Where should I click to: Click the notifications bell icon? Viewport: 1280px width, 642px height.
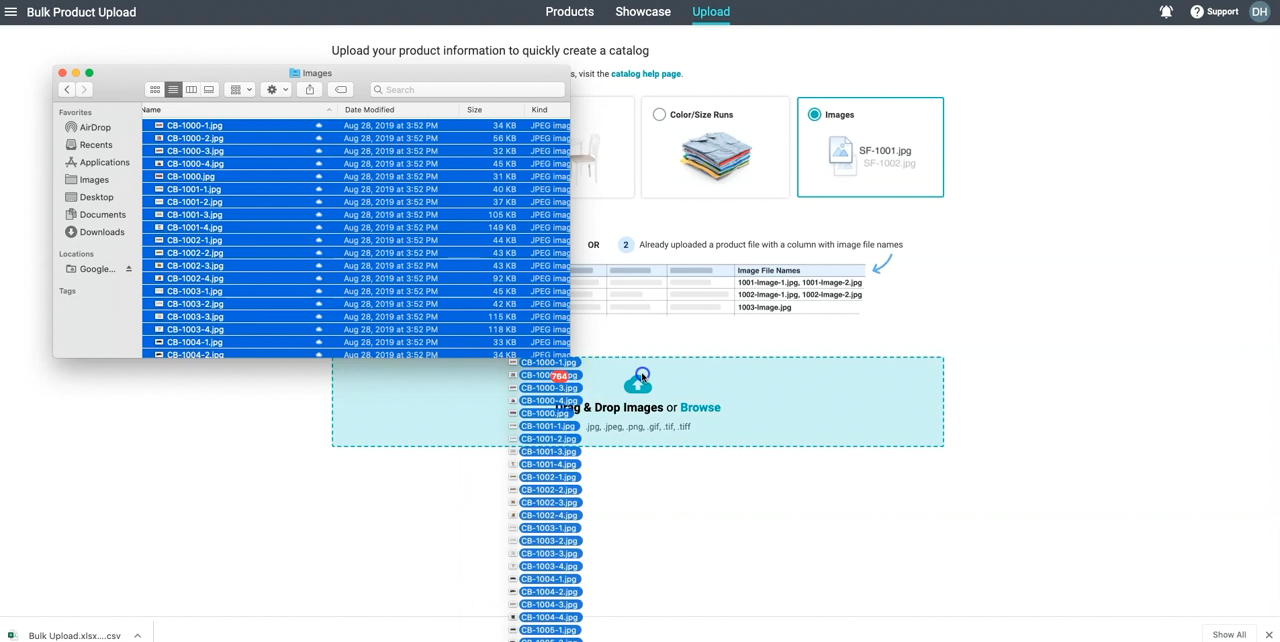click(1166, 12)
